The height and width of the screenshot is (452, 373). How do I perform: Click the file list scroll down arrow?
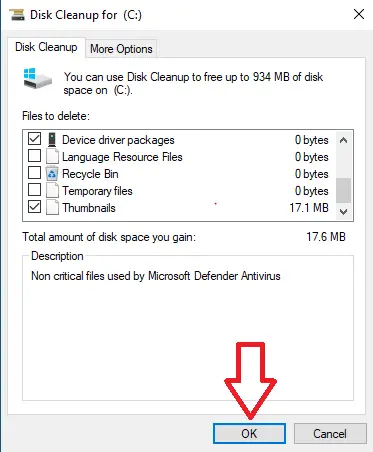coord(343,211)
